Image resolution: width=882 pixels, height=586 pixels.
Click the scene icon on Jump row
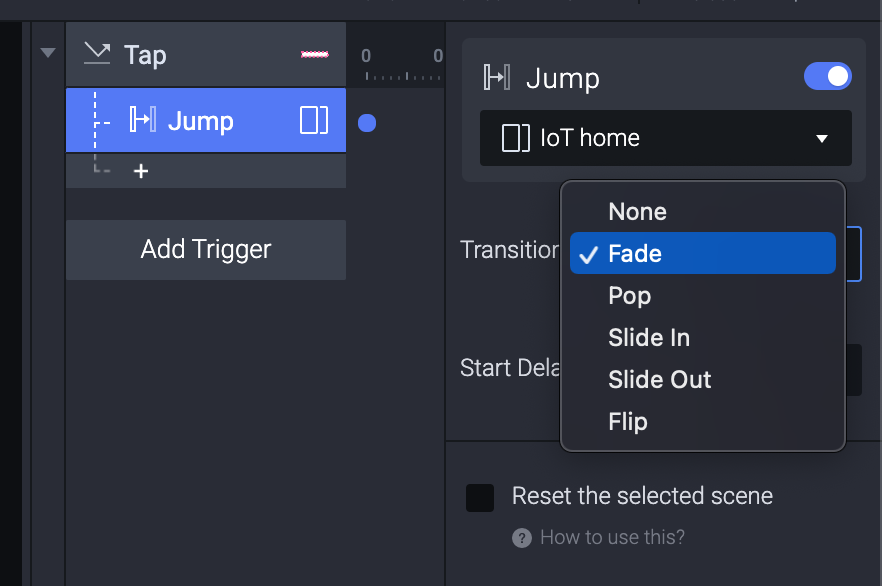[314, 121]
